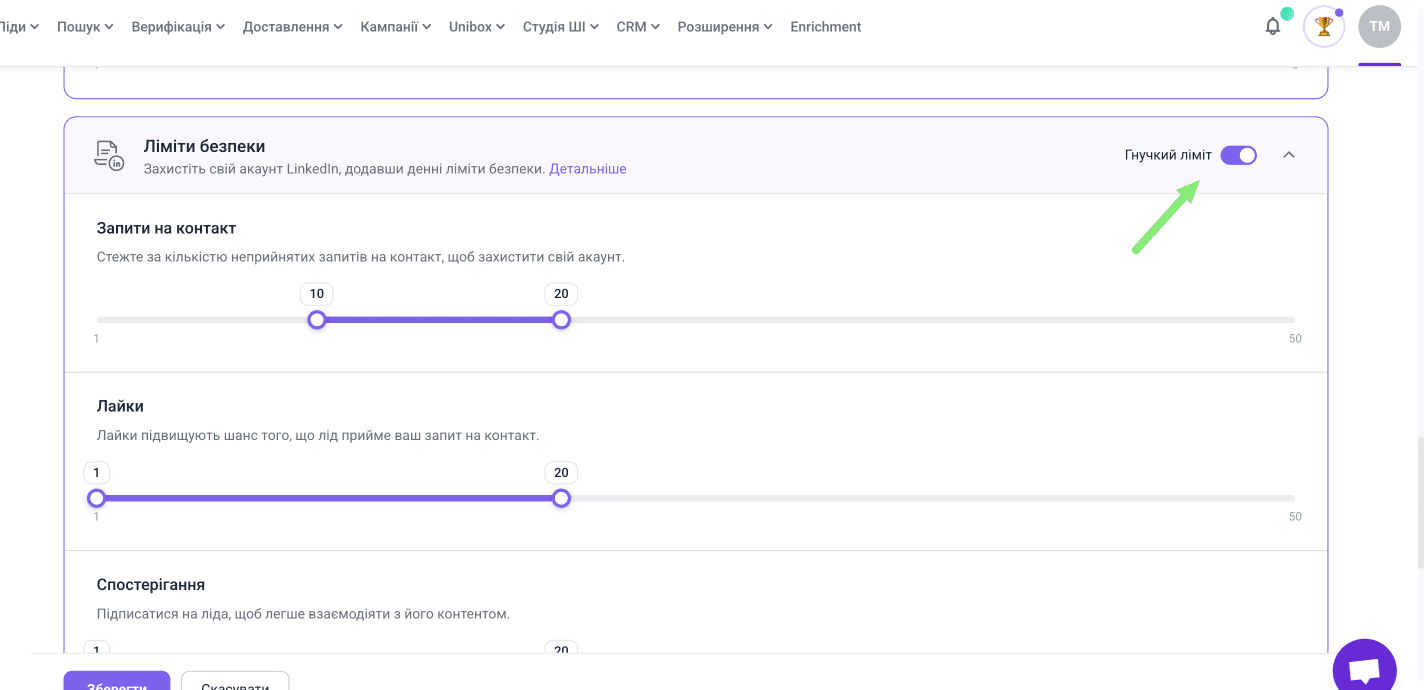The height and width of the screenshot is (690, 1424).
Task: Open the Unibox menu
Action: [477, 27]
